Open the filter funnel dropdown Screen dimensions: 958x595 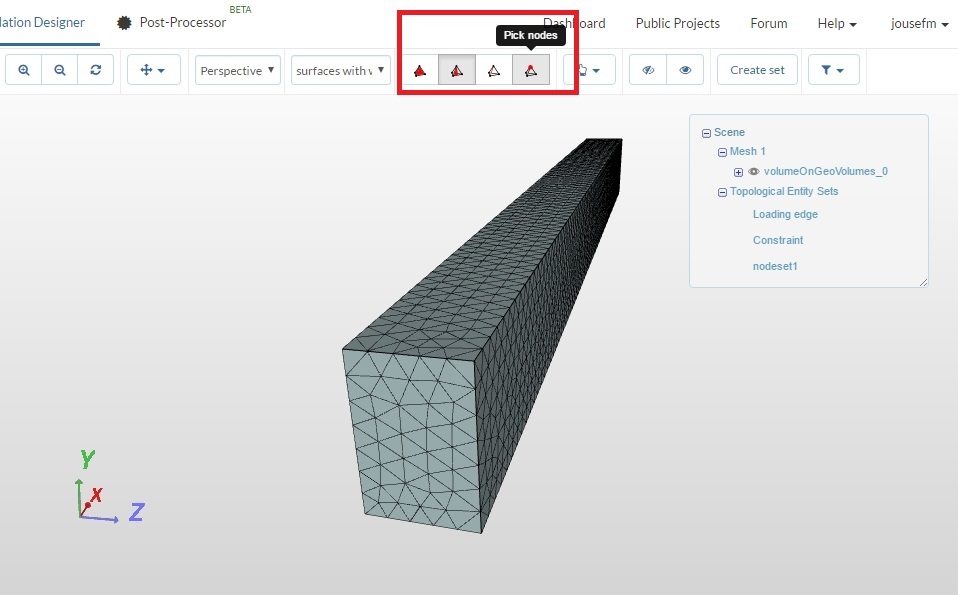pos(833,70)
